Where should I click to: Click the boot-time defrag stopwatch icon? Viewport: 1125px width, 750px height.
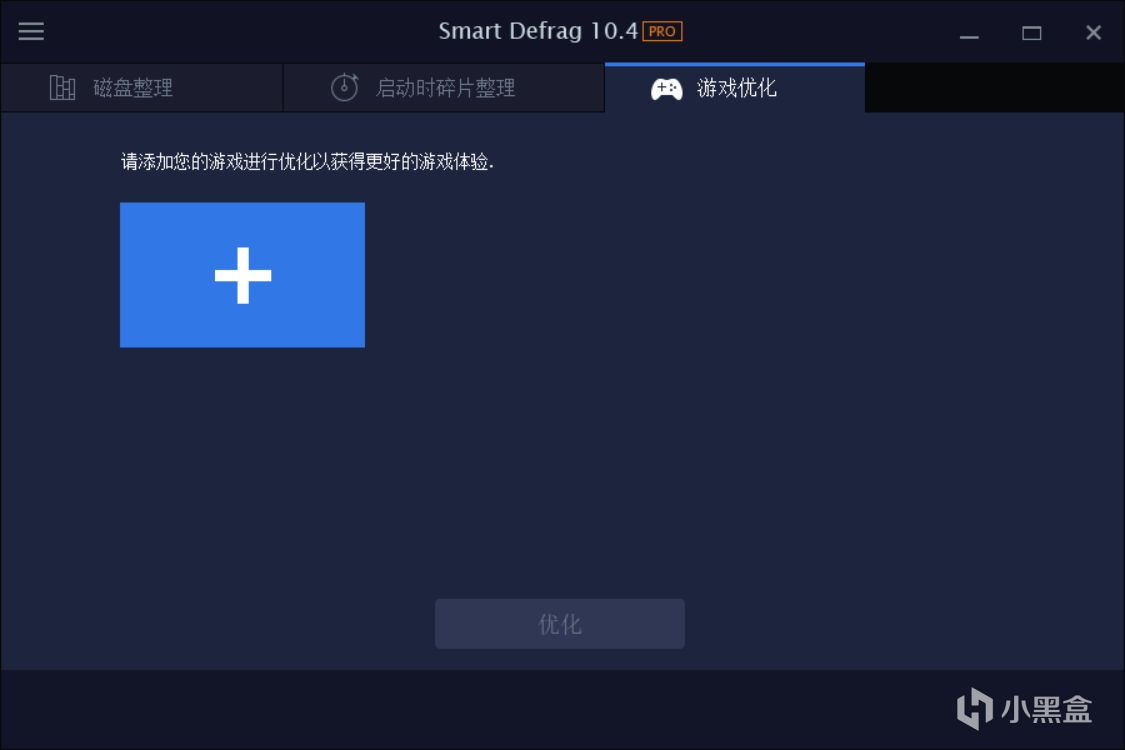[344, 88]
